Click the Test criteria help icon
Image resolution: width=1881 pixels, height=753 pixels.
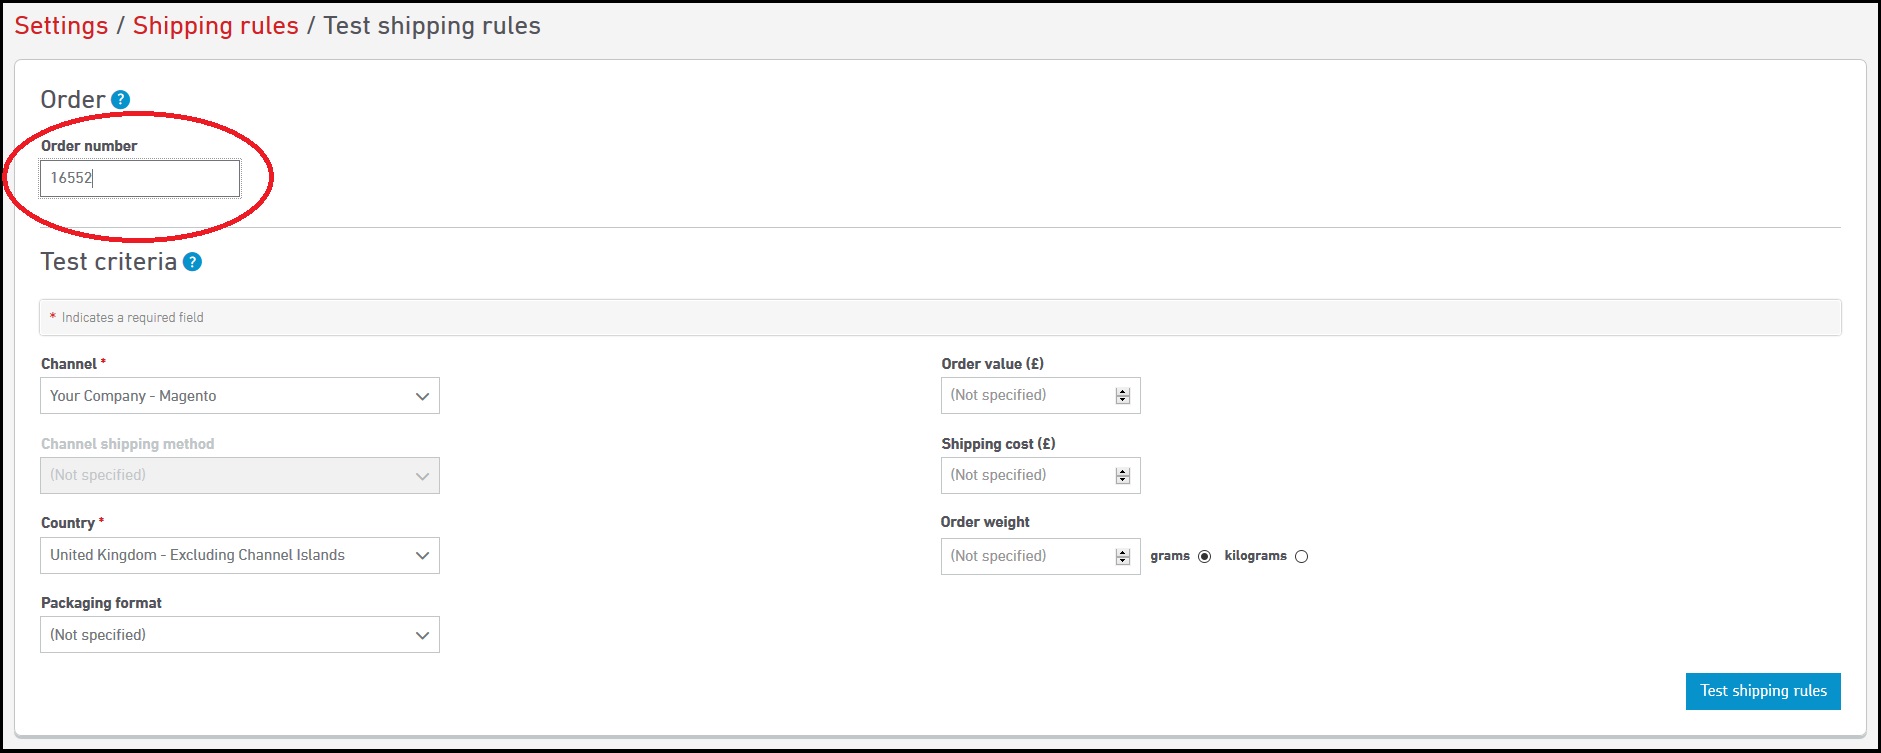coord(192,262)
